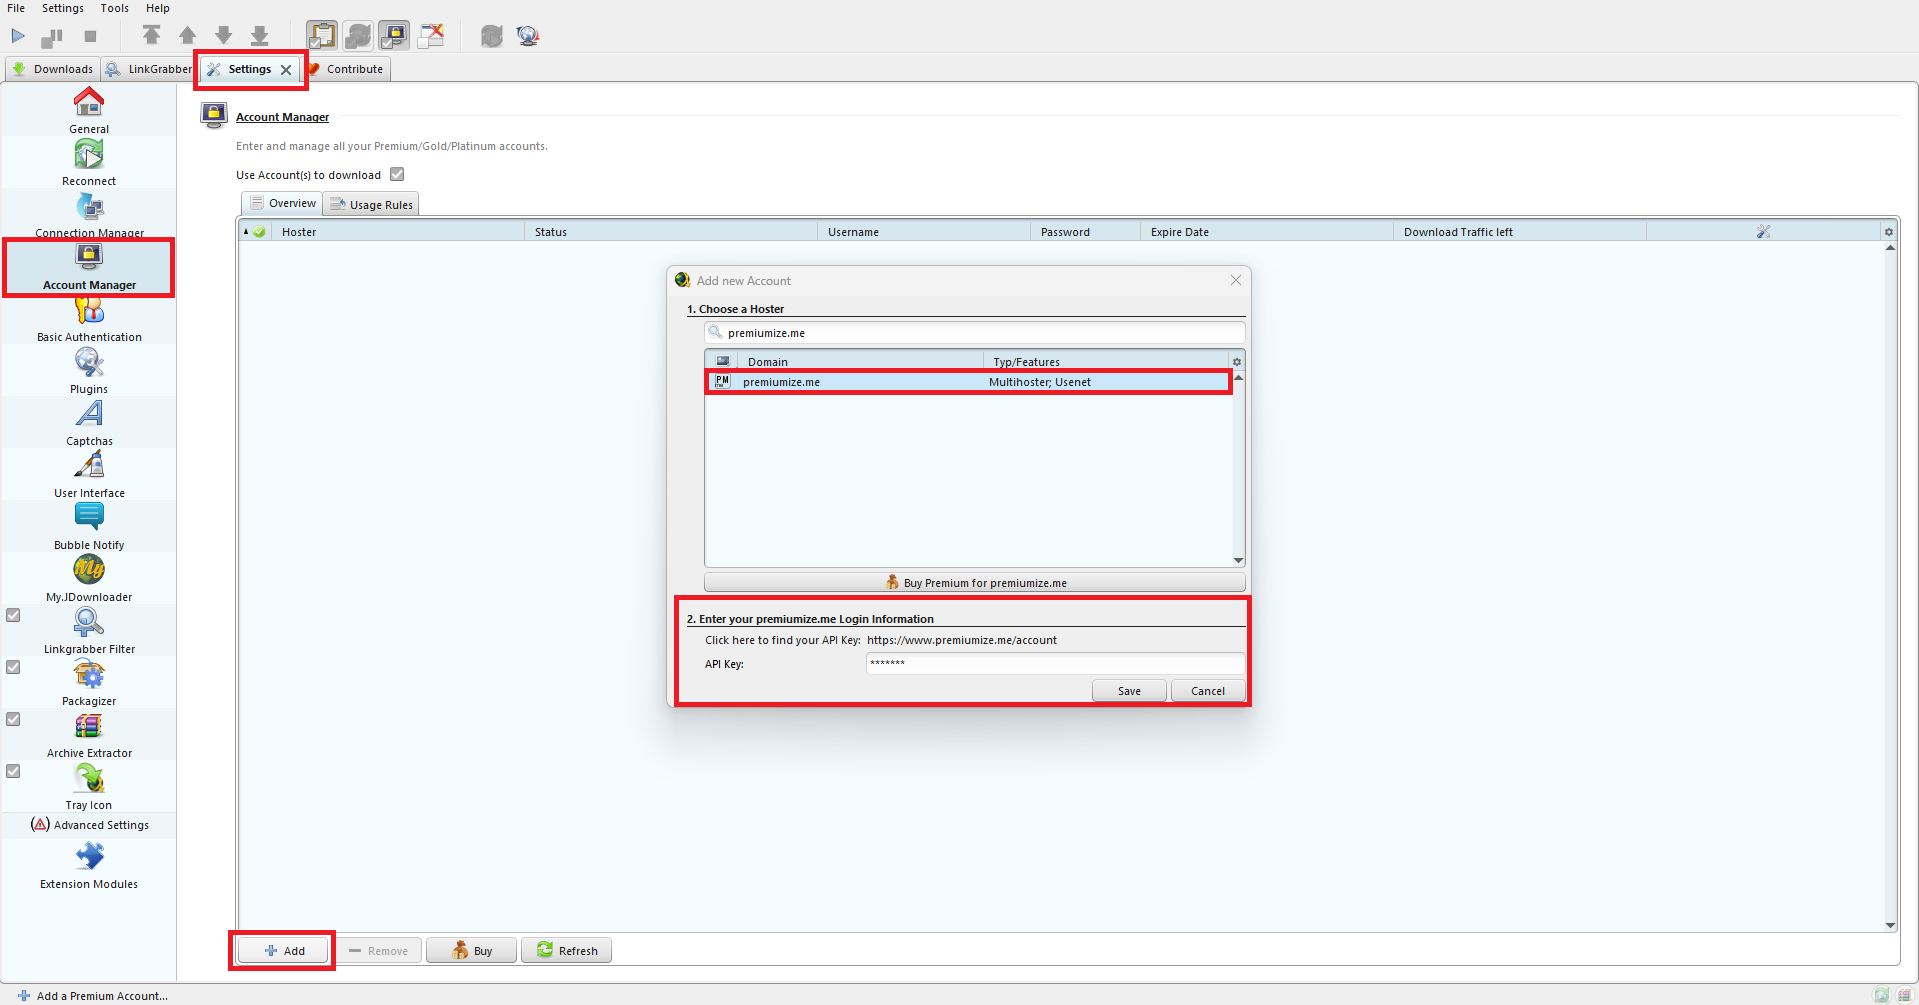Stop all downloads with the stop icon
The height and width of the screenshot is (1005, 1919).
pos(90,36)
